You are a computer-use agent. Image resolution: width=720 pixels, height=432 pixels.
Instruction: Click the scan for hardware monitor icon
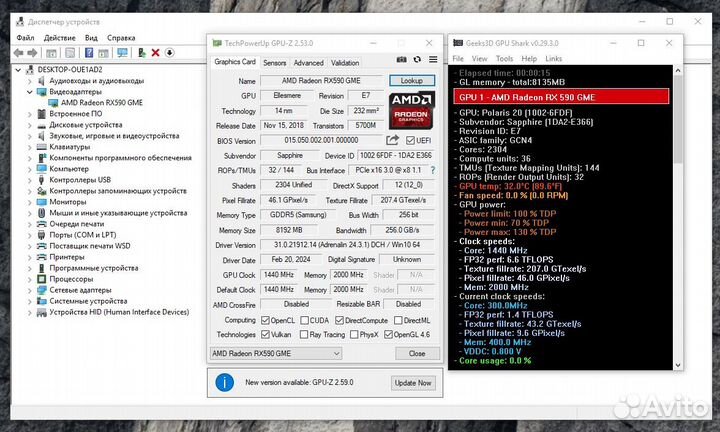(122, 53)
